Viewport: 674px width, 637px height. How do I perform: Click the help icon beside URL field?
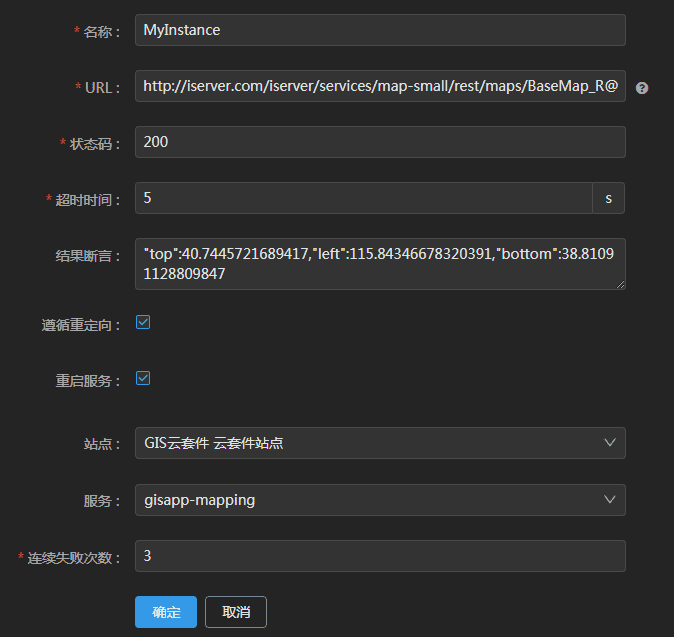(642, 88)
